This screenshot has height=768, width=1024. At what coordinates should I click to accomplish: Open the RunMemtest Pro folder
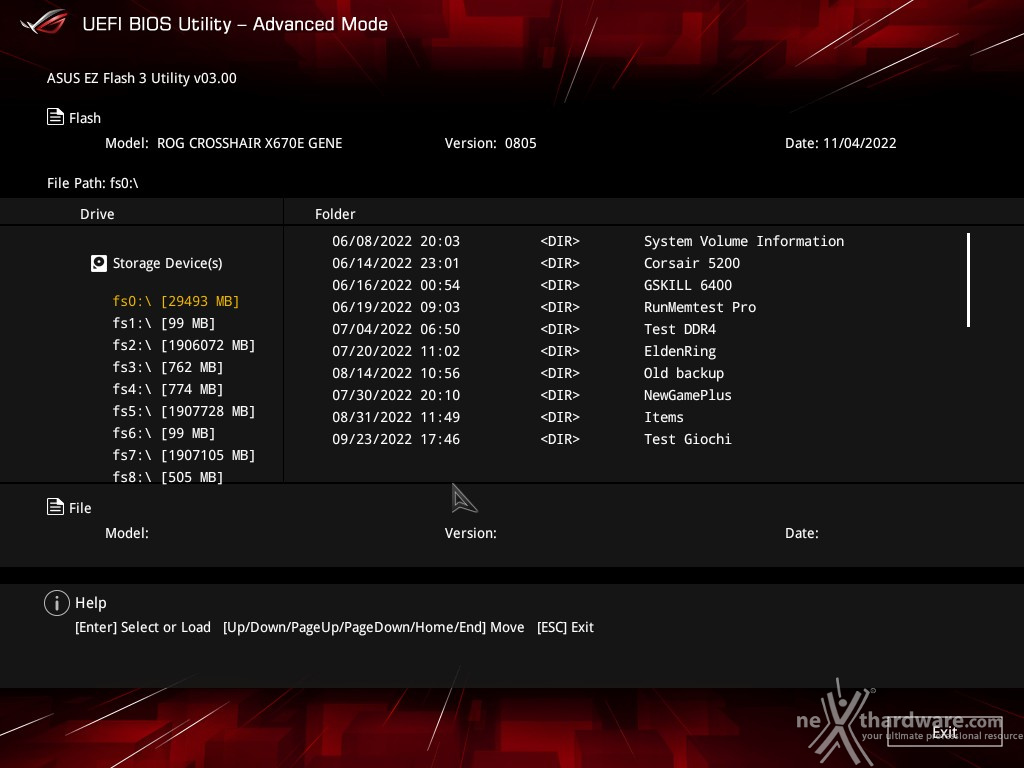[699, 307]
